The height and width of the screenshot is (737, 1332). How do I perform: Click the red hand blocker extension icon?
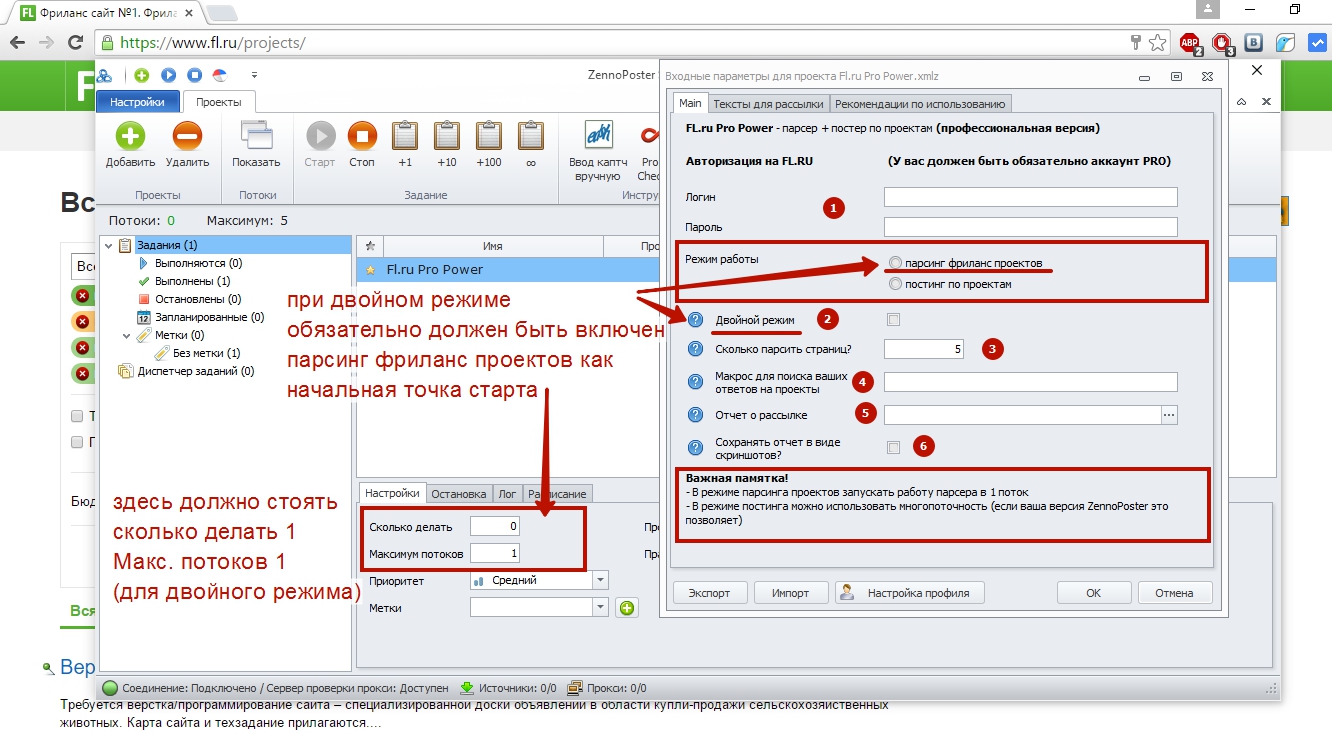pyautogui.click(x=1222, y=42)
